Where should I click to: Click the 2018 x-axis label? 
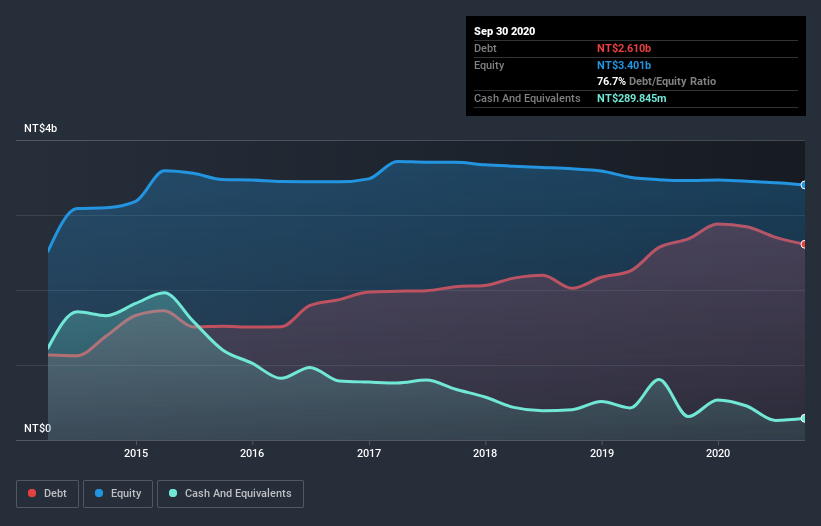point(485,453)
